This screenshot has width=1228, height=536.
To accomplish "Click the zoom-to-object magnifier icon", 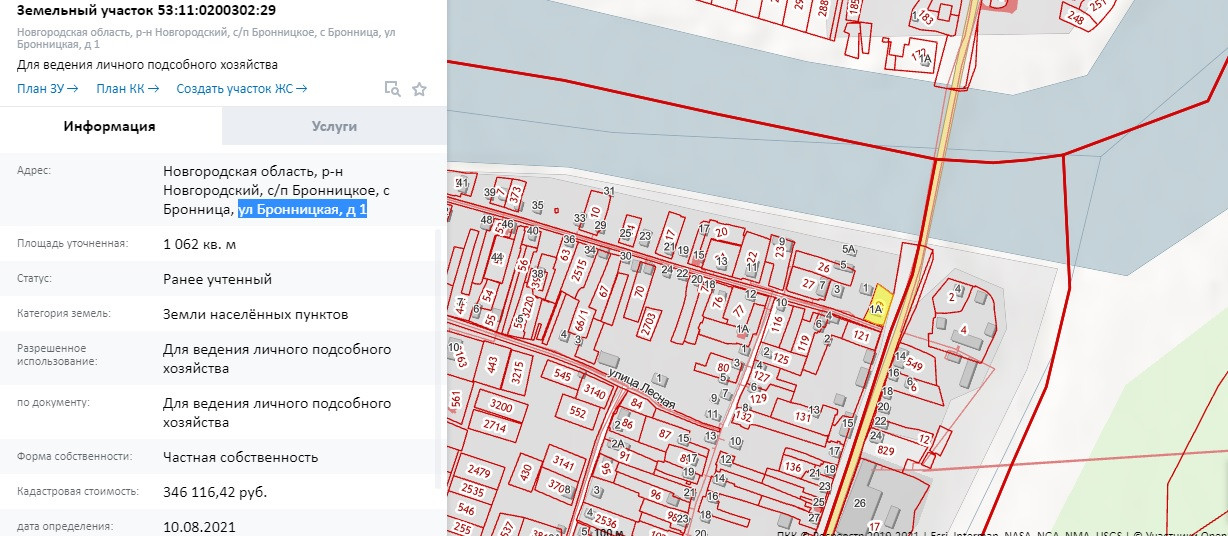I will point(393,89).
